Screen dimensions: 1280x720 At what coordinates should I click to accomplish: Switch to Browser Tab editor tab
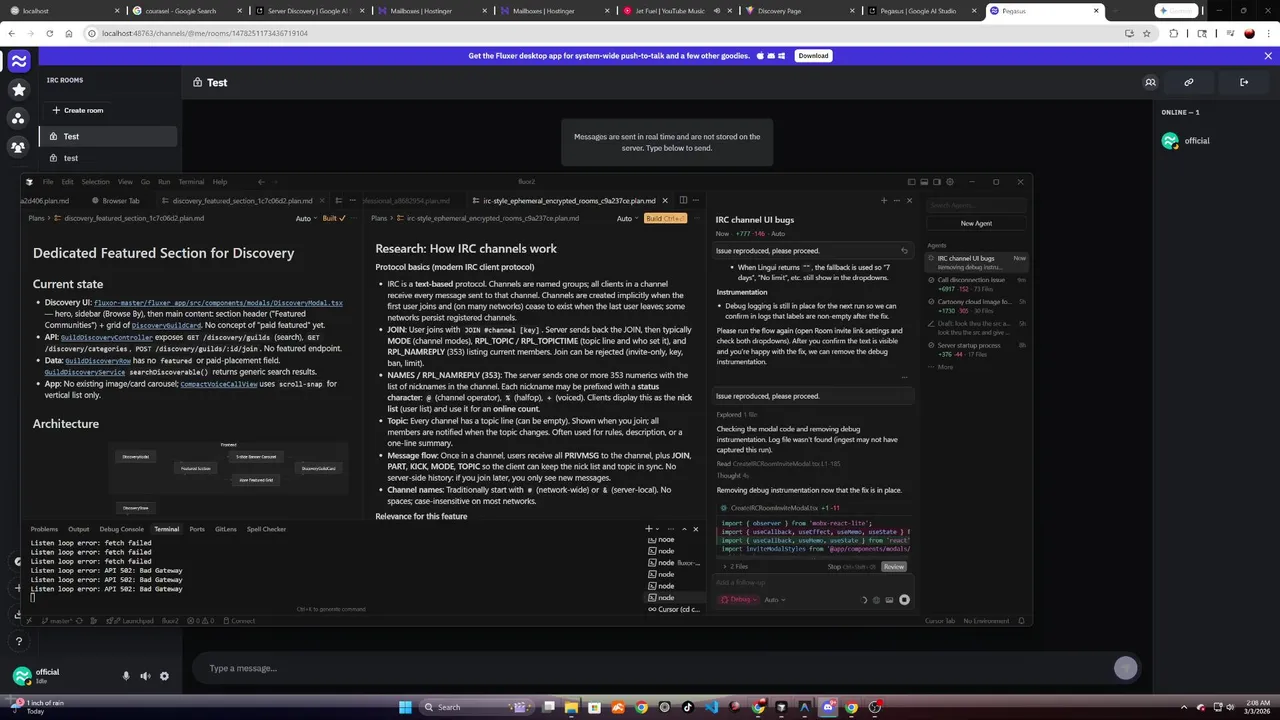(x=115, y=200)
